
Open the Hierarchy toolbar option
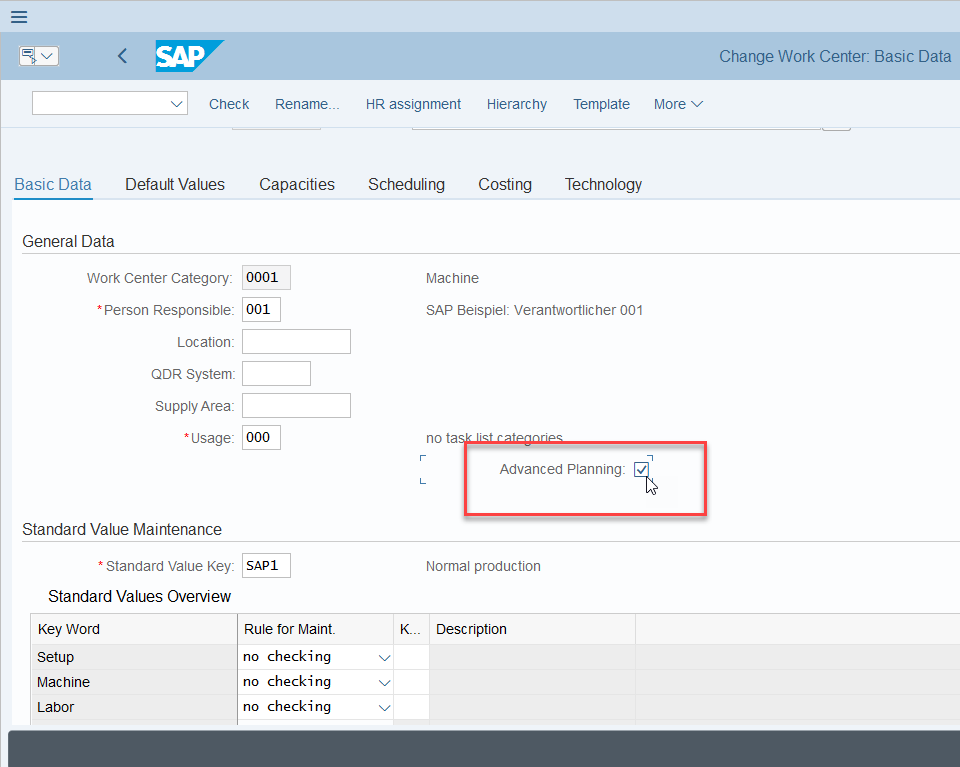click(x=517, y=104)
